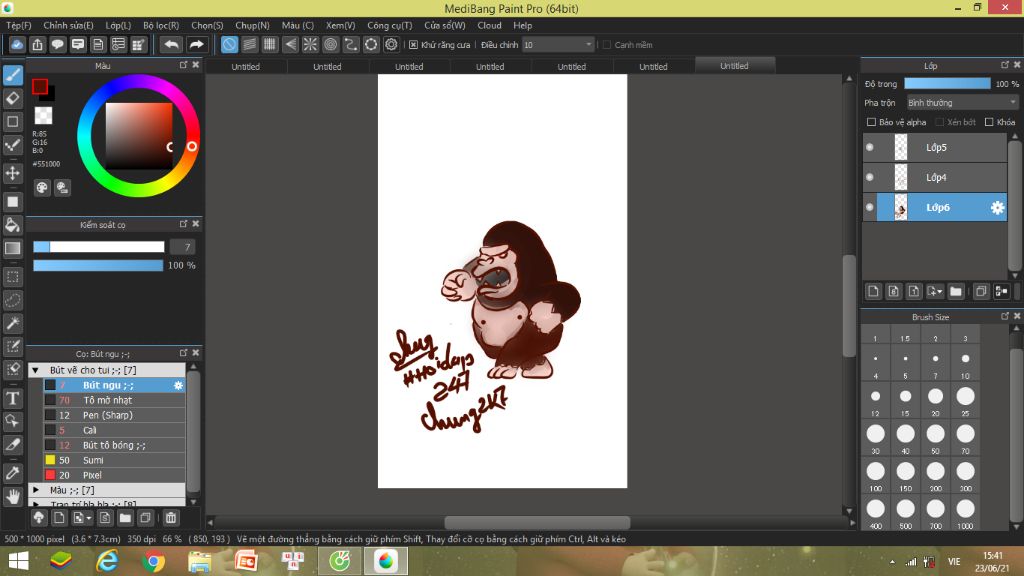Open color palette icon under color wheel
1024x576 pixels.
click(x=42, y=188)
